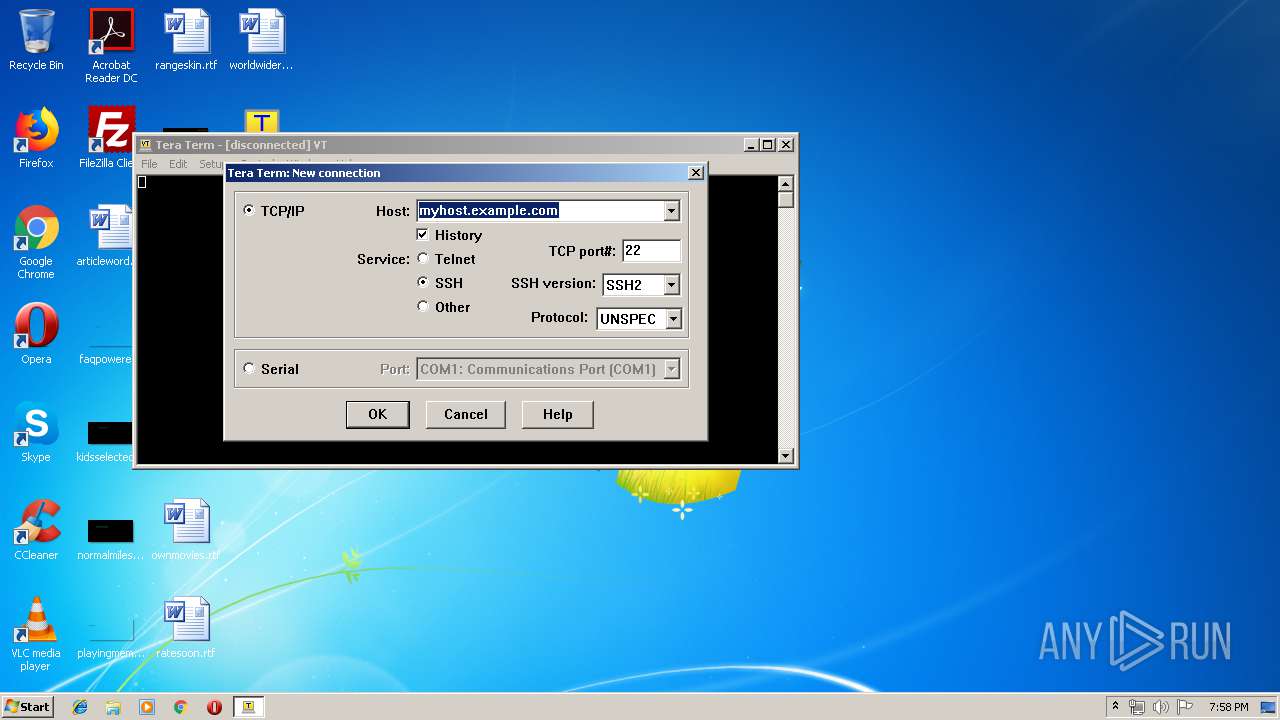The image size is (1280, 720).
Task: Click the Tera Term VT title bar icon
Action: tap(145, 145)
